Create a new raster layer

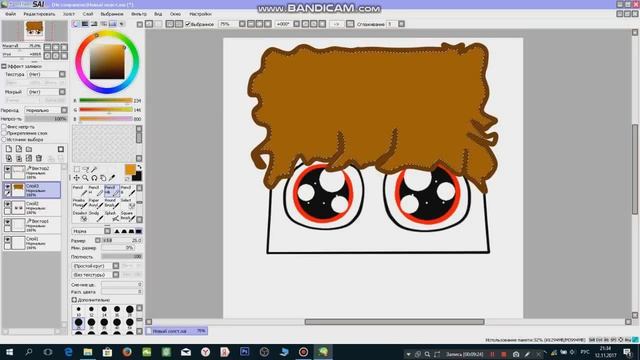(x=9, y=149)
